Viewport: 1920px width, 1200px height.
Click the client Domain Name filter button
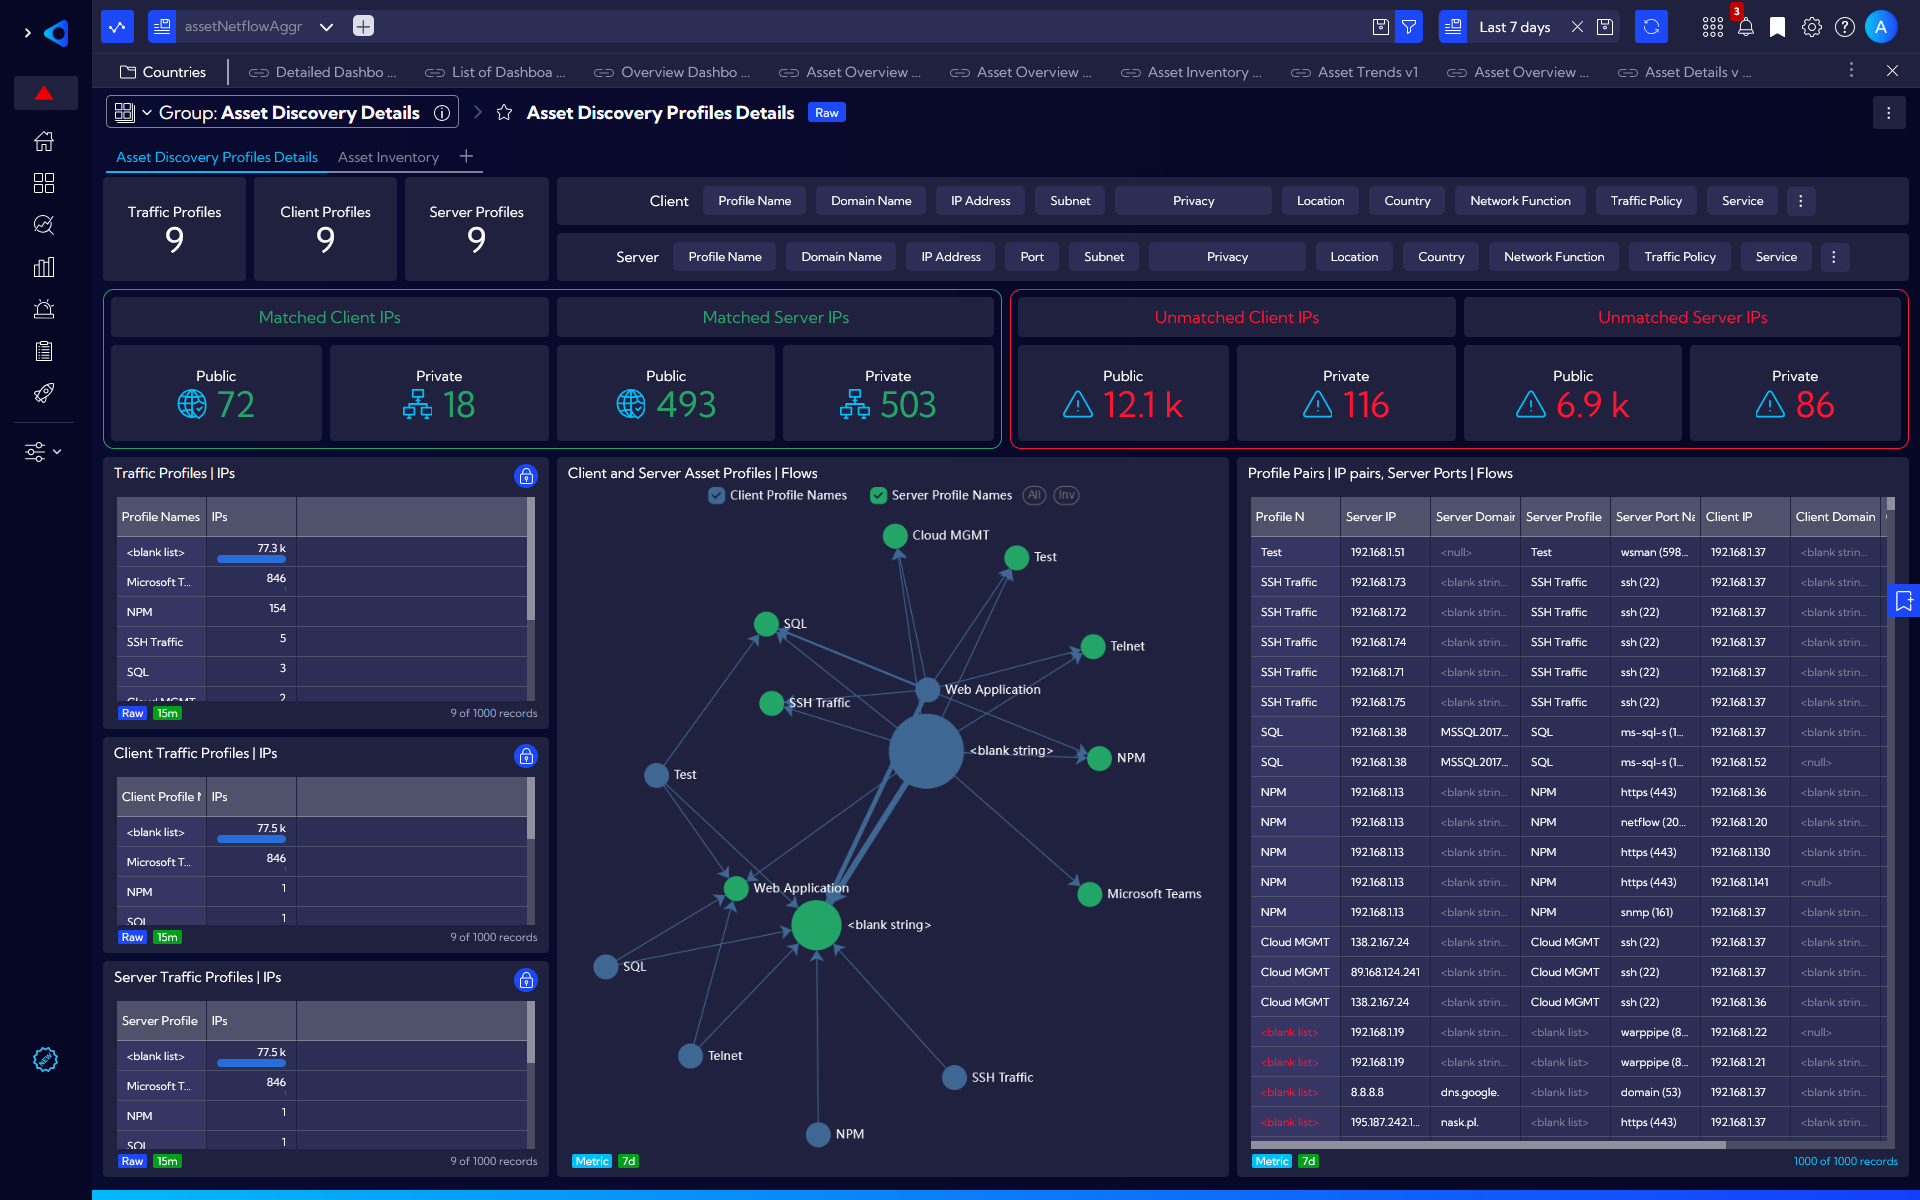[x=870, y=201]
